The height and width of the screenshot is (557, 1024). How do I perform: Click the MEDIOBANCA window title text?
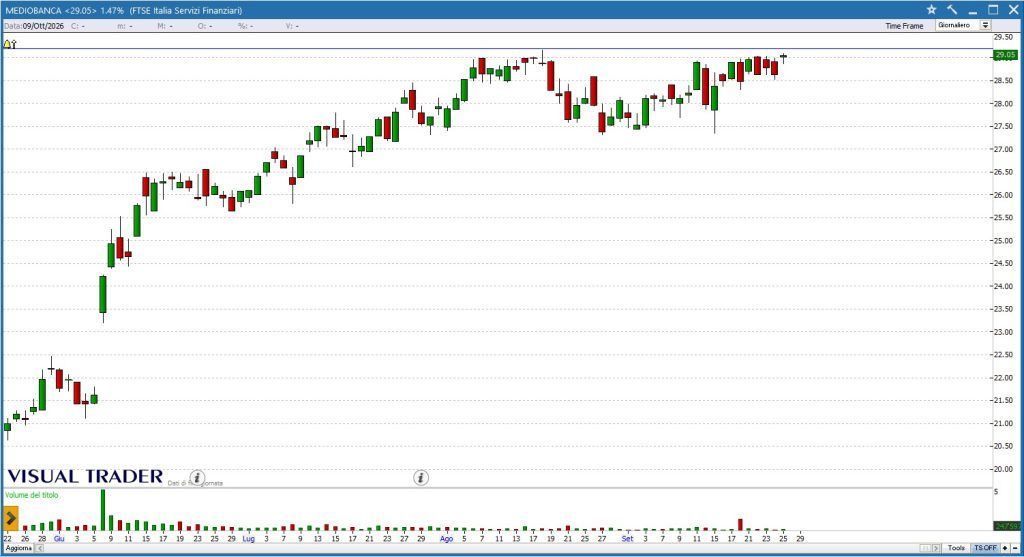pyautogui.click(x=123, y=10)
